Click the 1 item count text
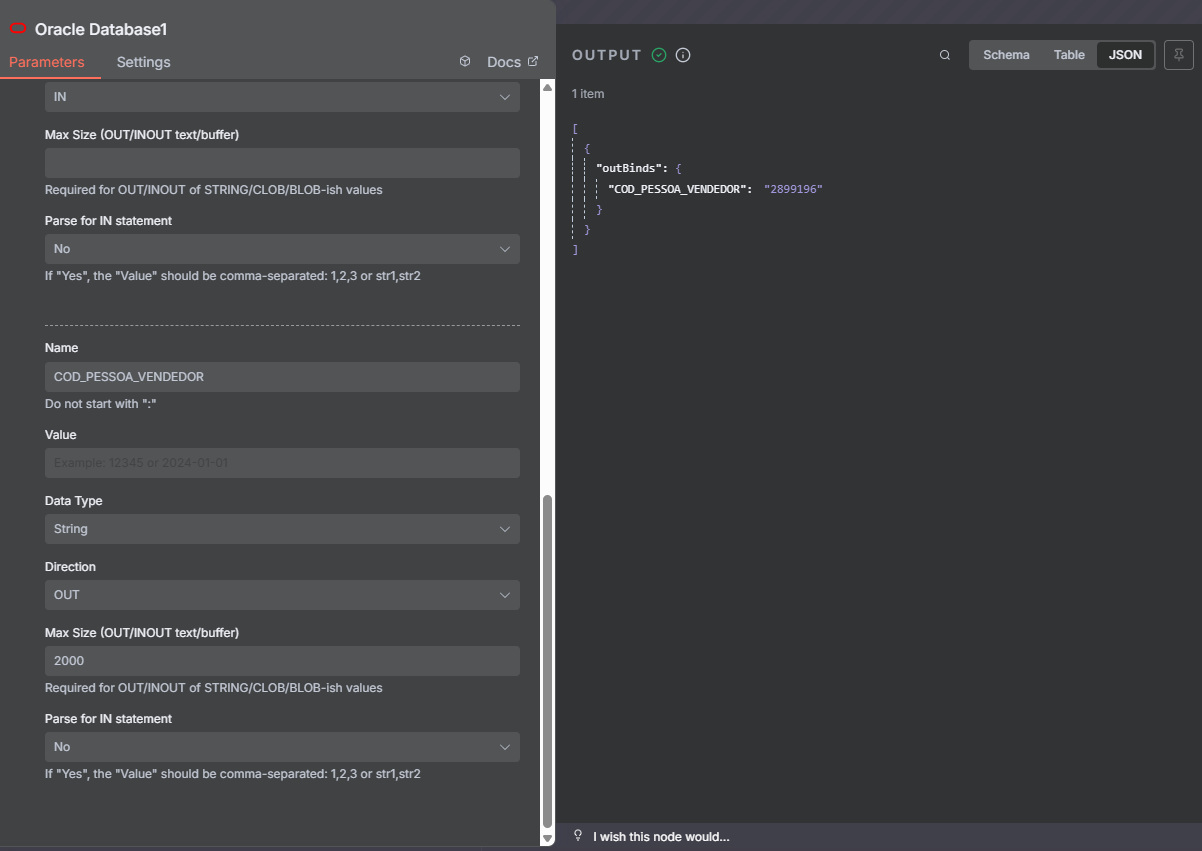 click(x=588, y=94)
